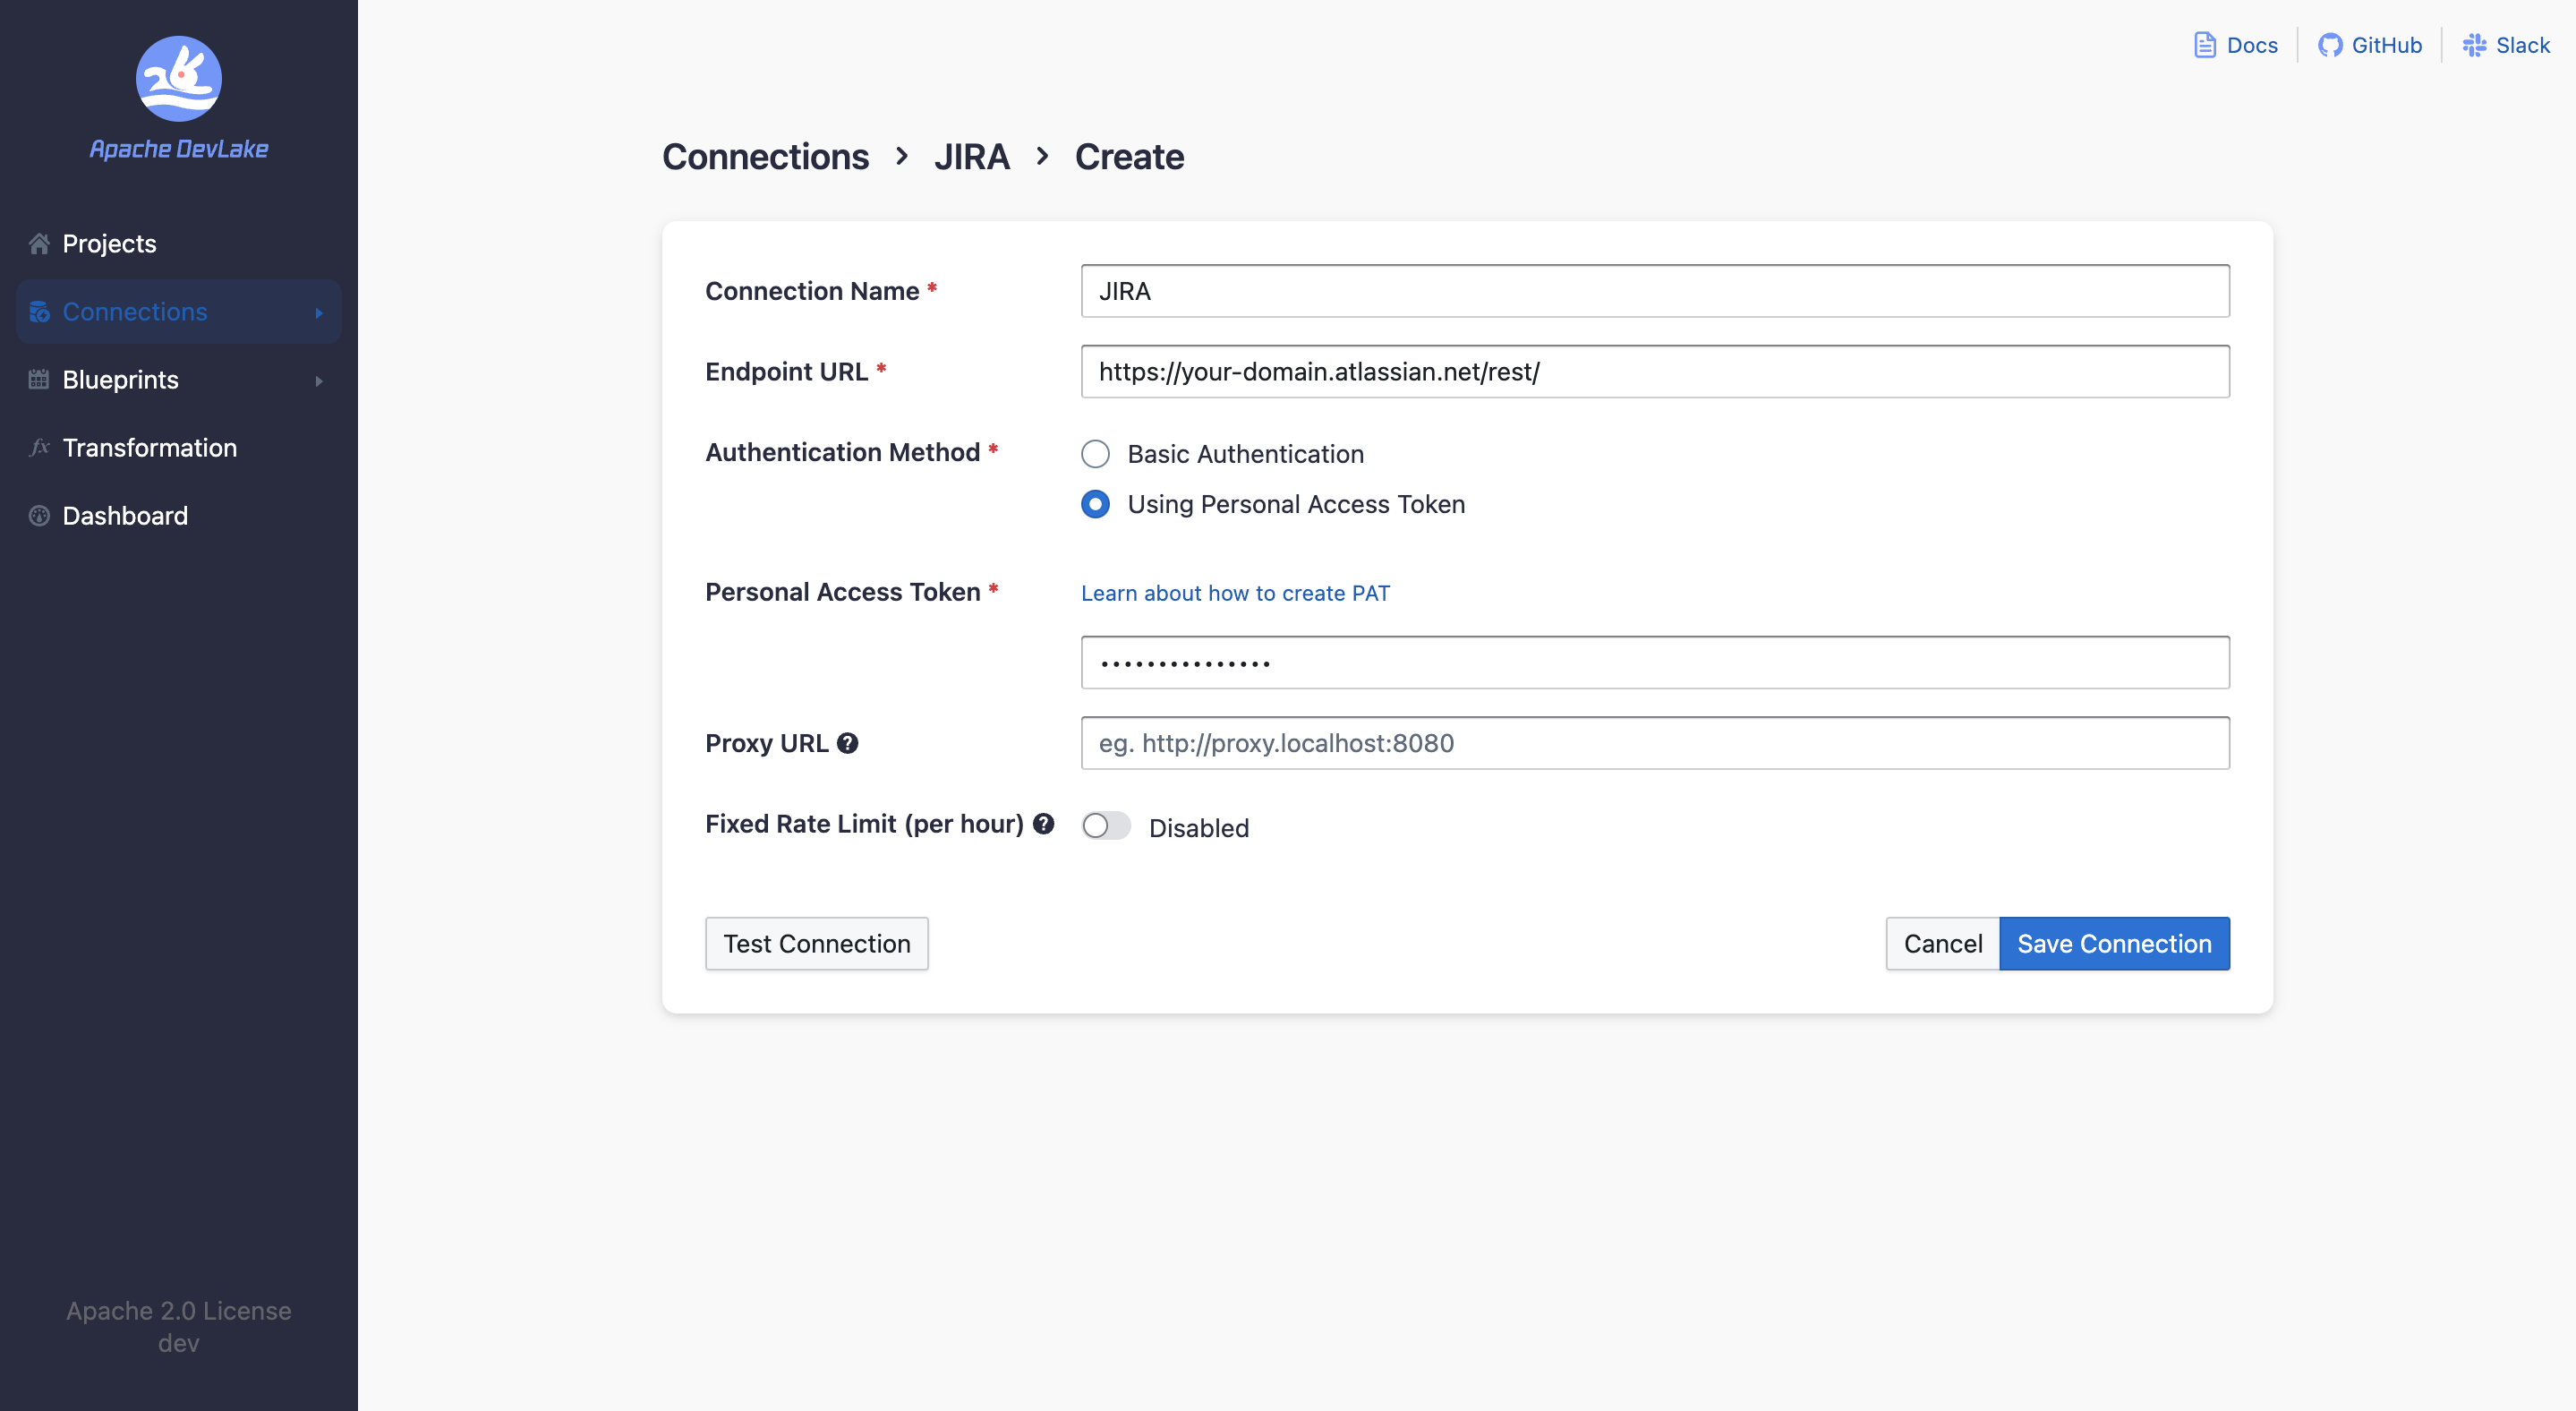Click the Dashboard gauge icon

(39, 516)
